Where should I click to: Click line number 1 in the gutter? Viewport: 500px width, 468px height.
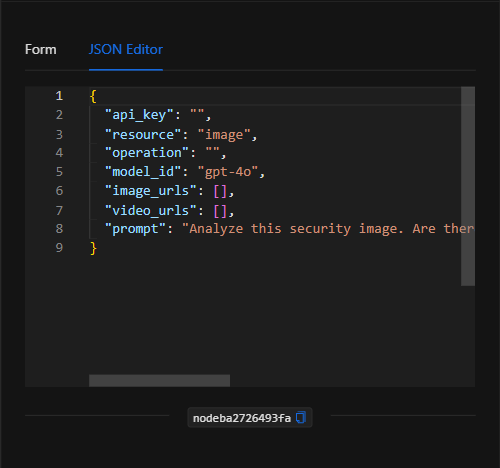point(59,96)
